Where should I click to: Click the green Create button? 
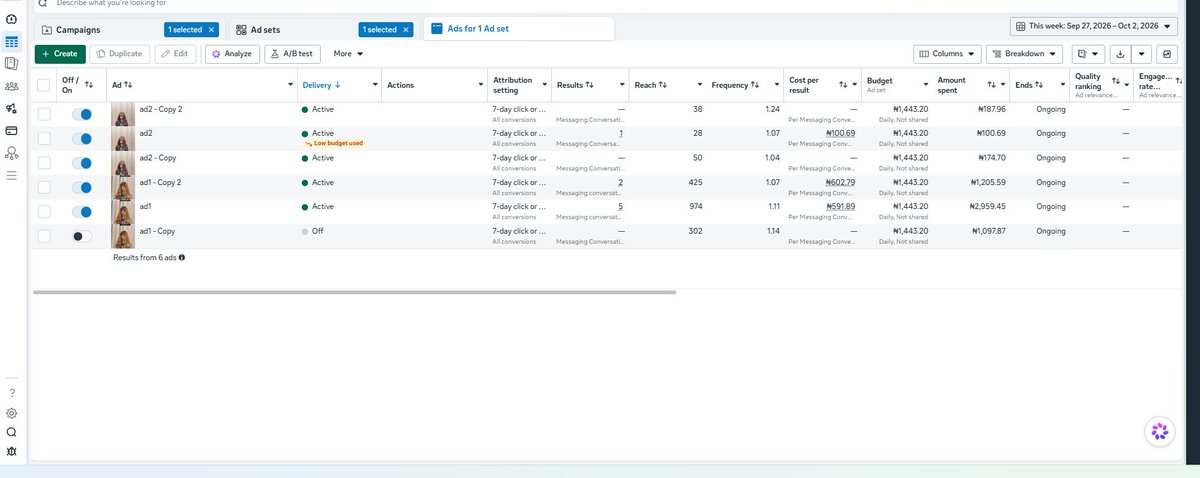60,53
